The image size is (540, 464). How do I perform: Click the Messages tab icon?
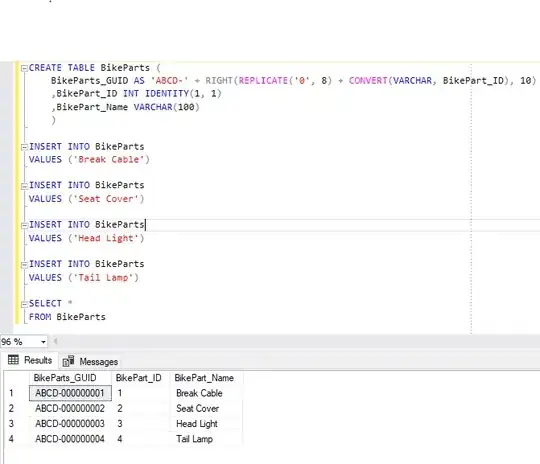tap(68, 361)
